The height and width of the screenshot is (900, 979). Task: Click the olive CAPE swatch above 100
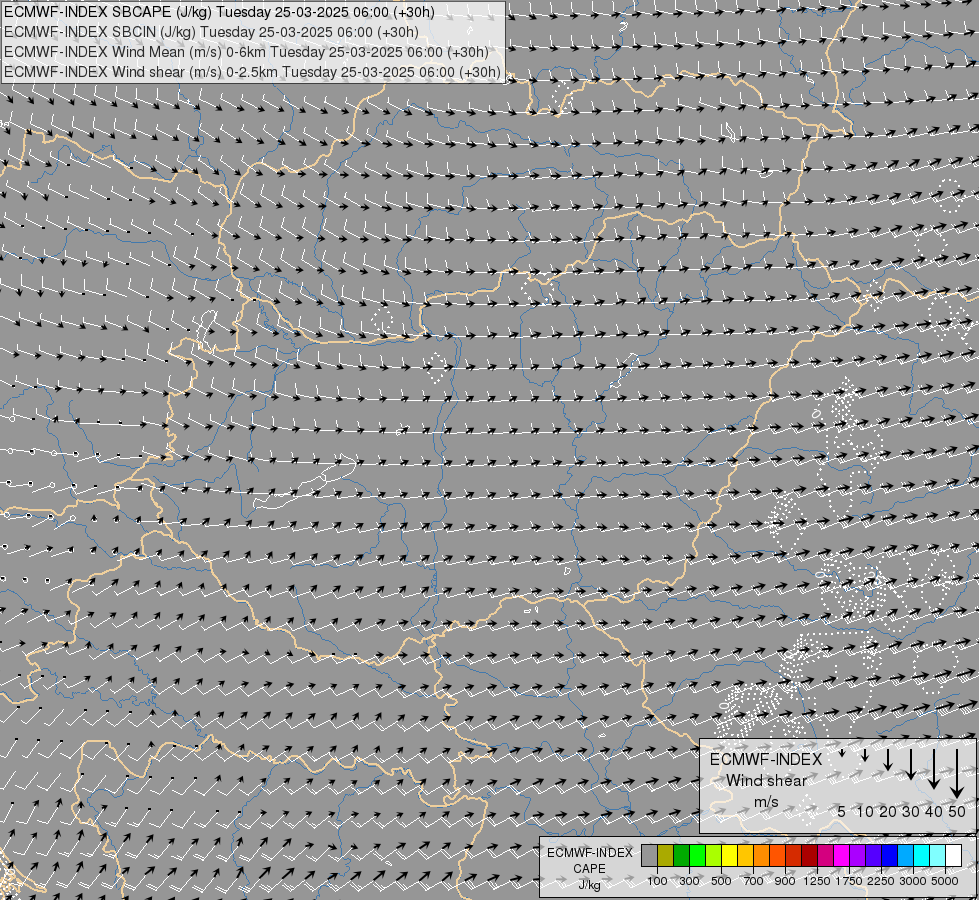click(666, 856)
